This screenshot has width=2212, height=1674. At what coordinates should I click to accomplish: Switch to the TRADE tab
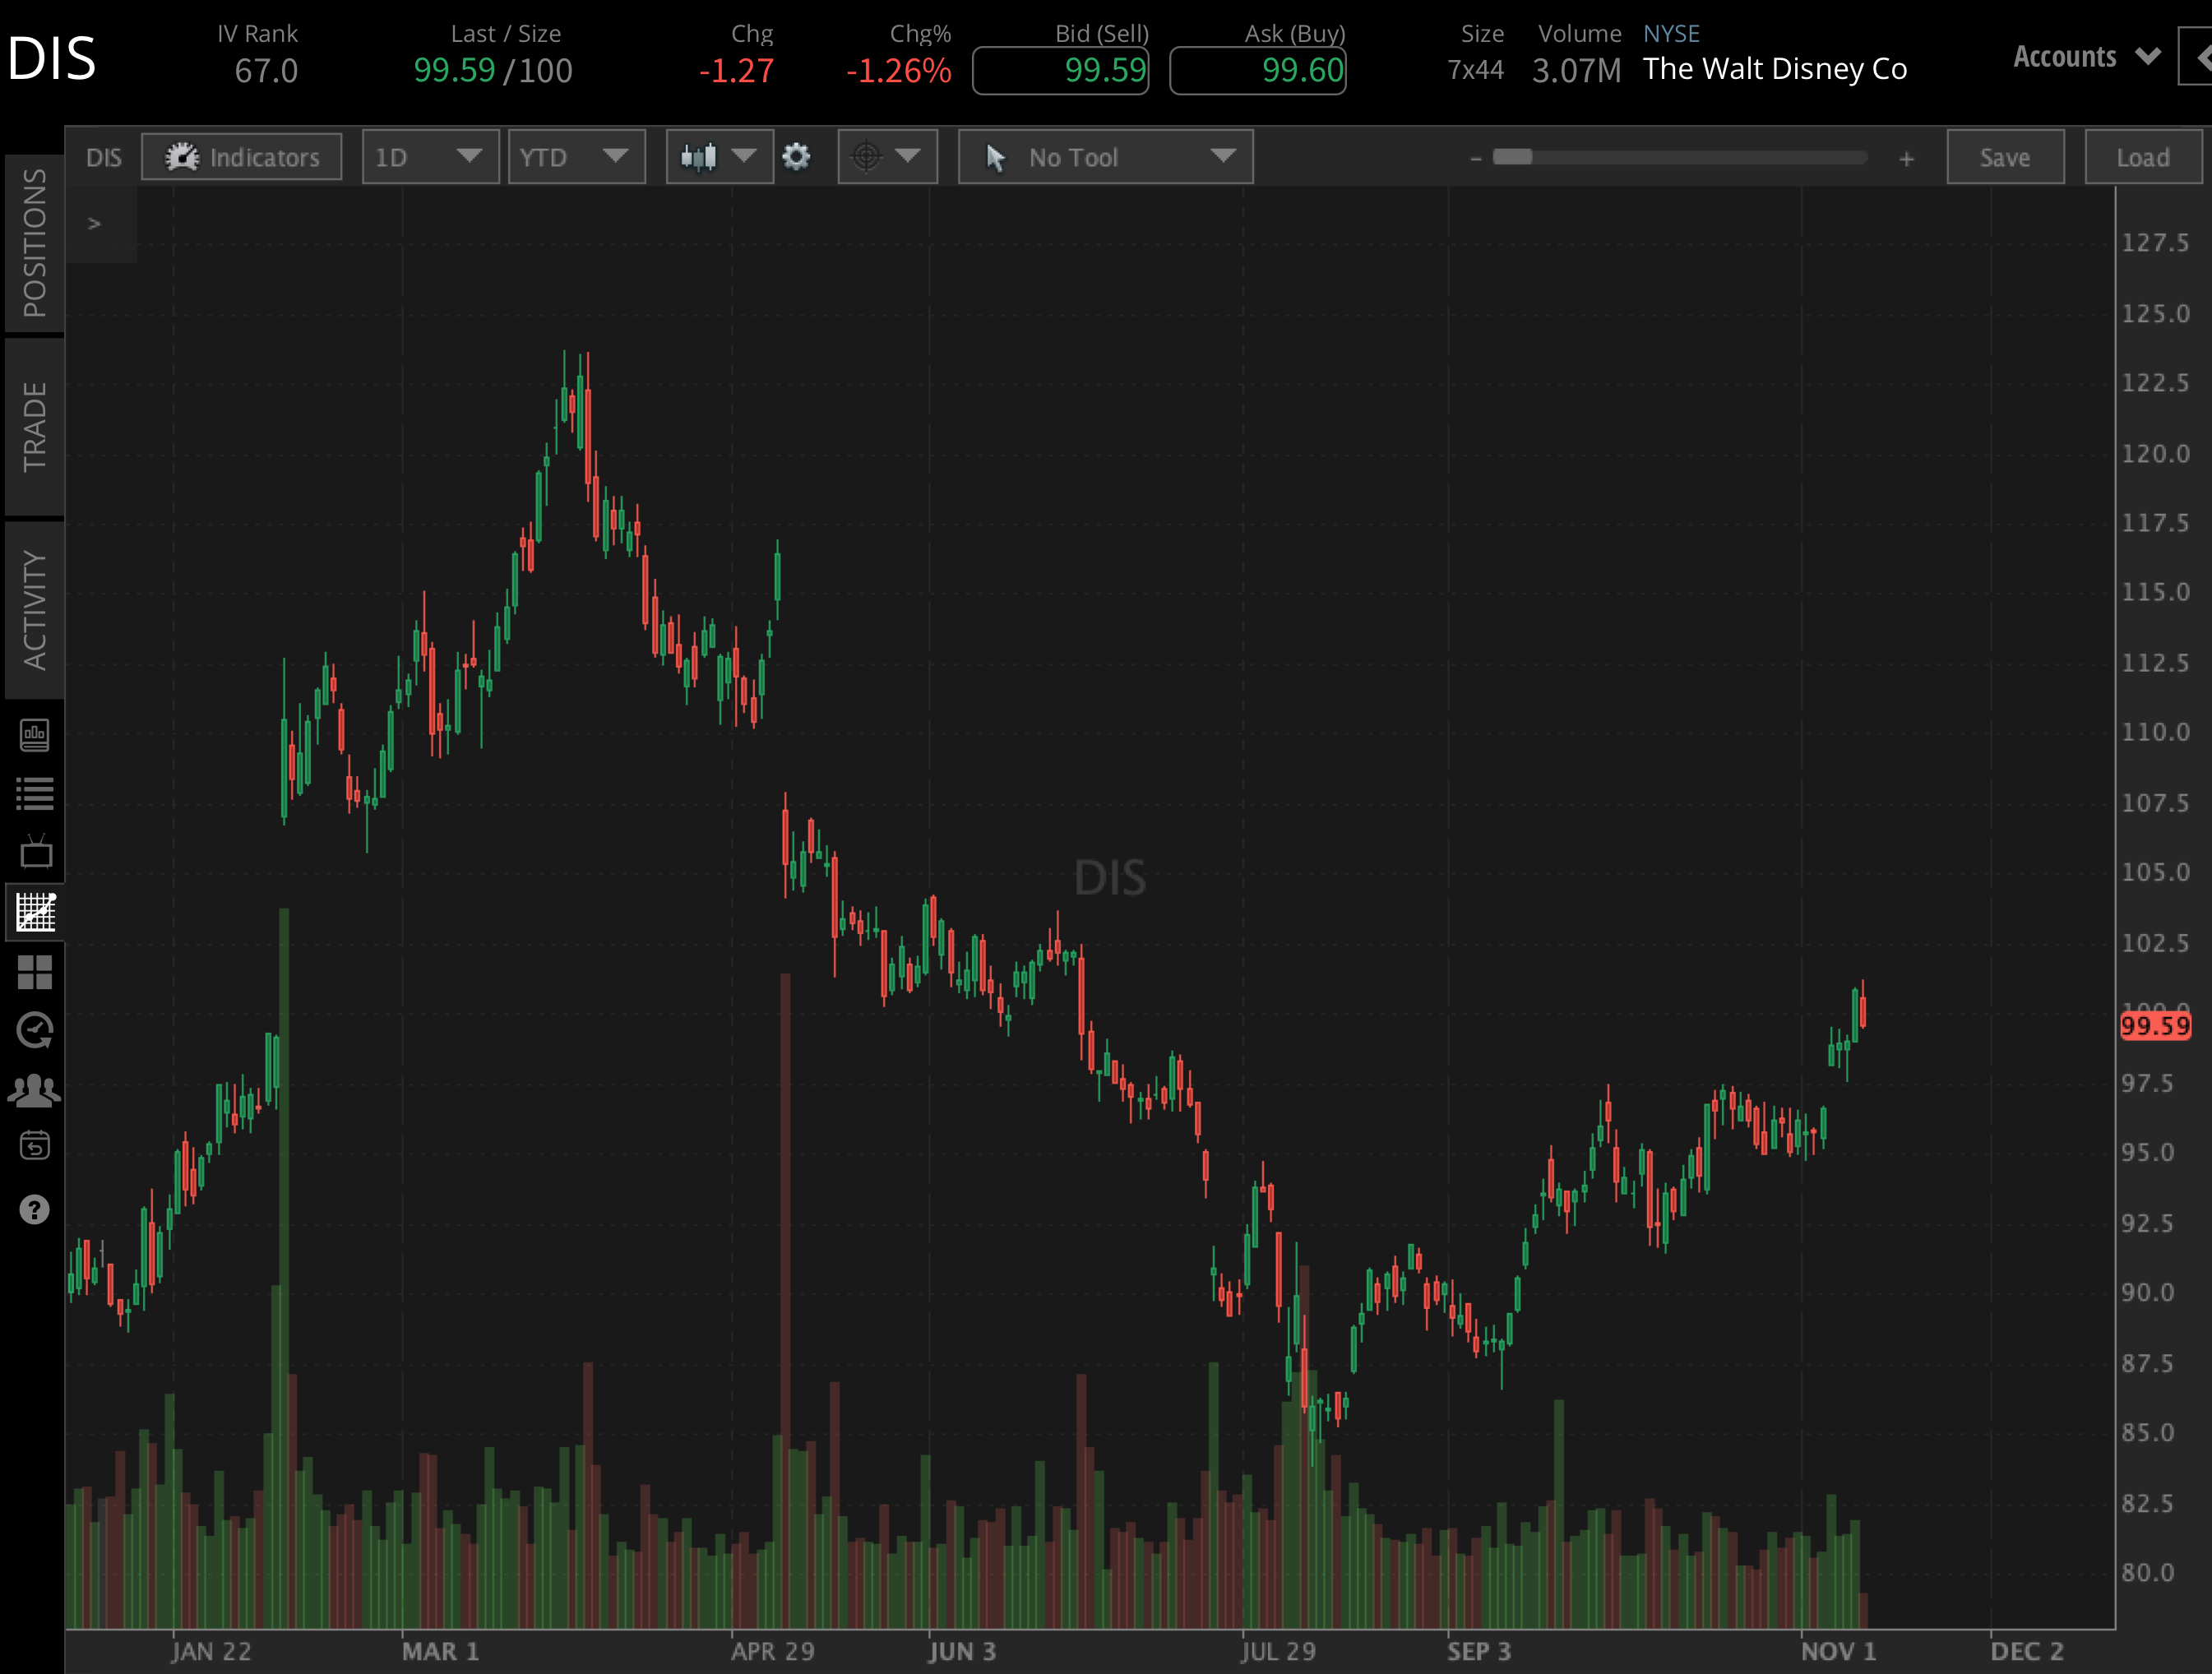[35, 427]
